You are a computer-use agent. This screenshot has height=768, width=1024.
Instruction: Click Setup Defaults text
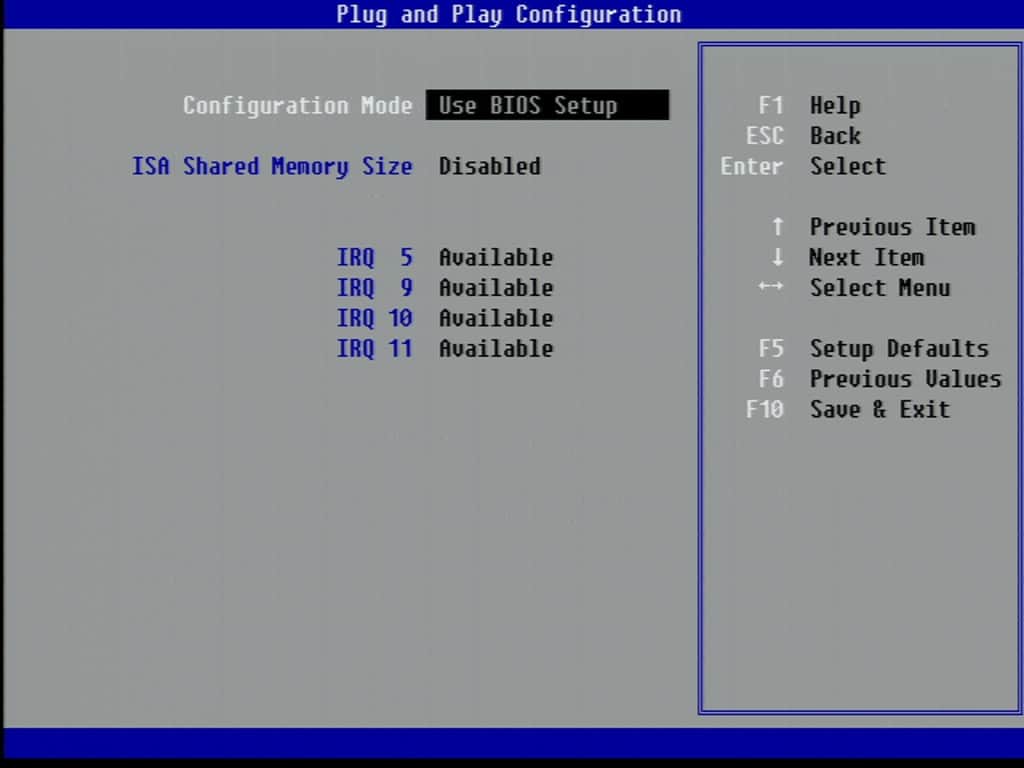(900, 349)
